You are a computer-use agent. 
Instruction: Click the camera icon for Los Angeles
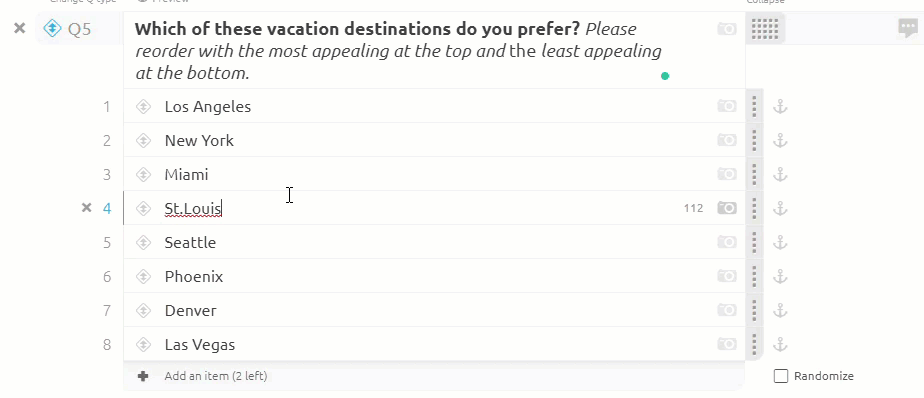tap(727, 106)
